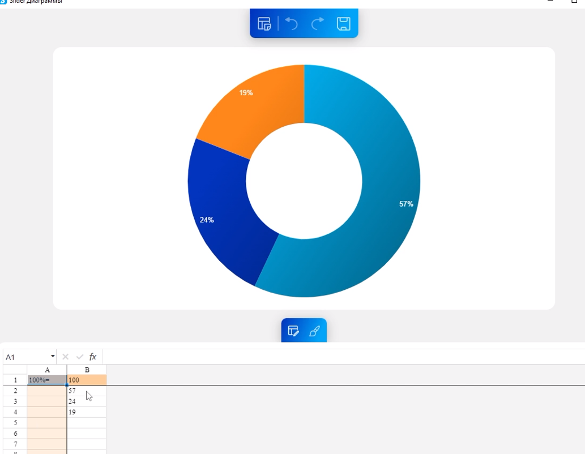The image size is (586, 454).
Task: Select empty cell A4
Action: pyautogui.click(x=47, y=412)
